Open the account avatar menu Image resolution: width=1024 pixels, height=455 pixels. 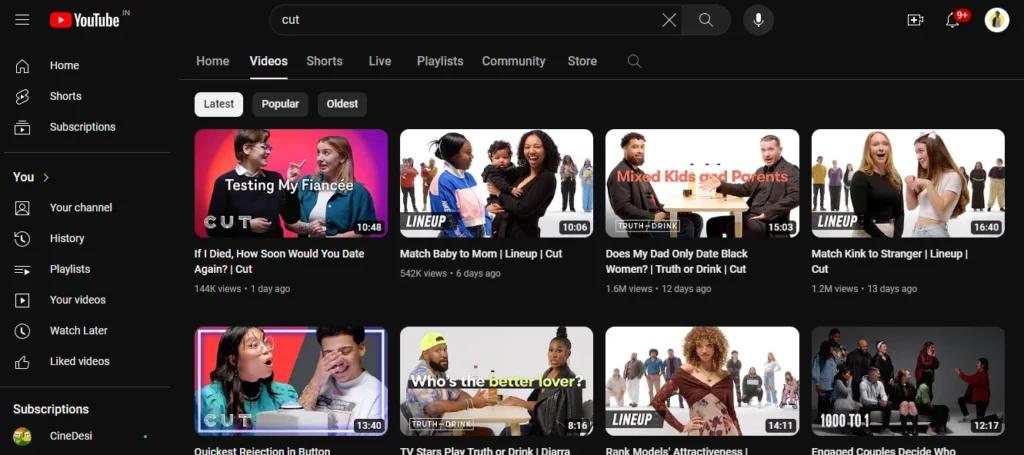(x=997, y=20)
